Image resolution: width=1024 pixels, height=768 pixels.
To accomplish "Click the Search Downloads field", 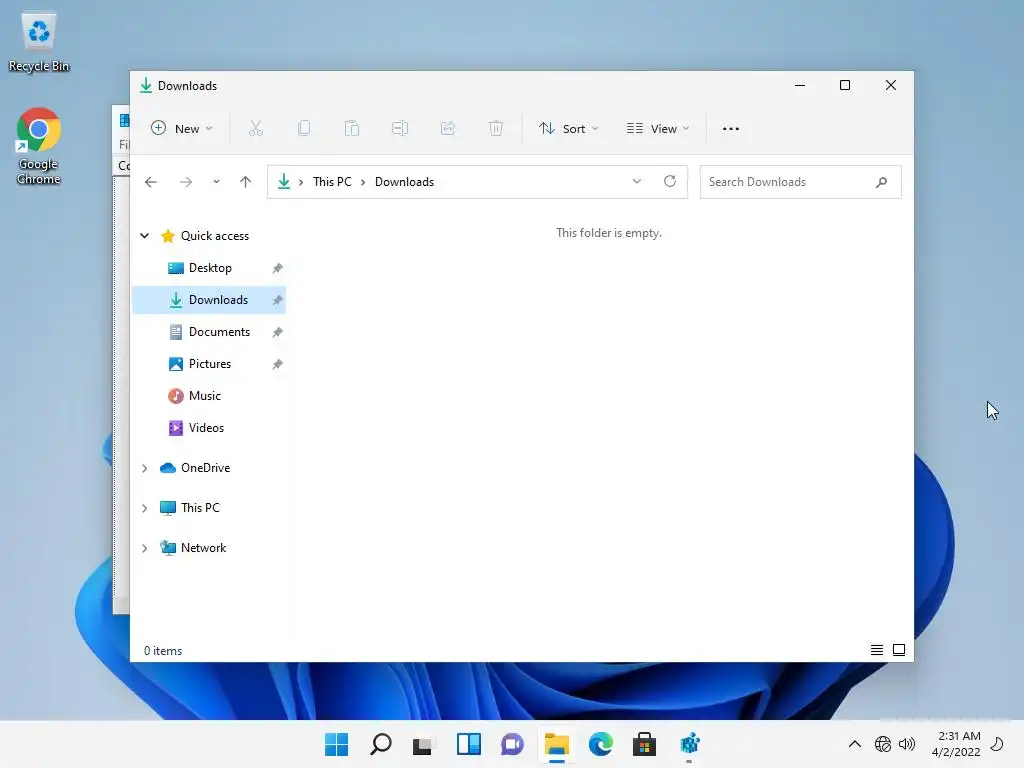I will (800, 182).
